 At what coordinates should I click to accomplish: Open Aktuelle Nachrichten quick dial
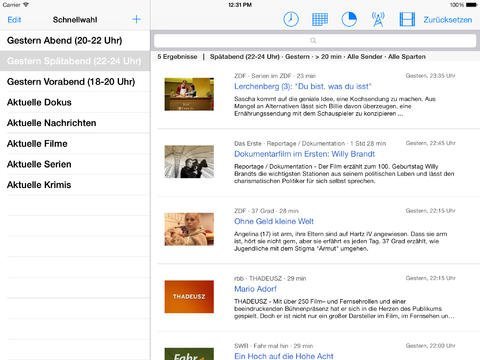pos(75,123)
